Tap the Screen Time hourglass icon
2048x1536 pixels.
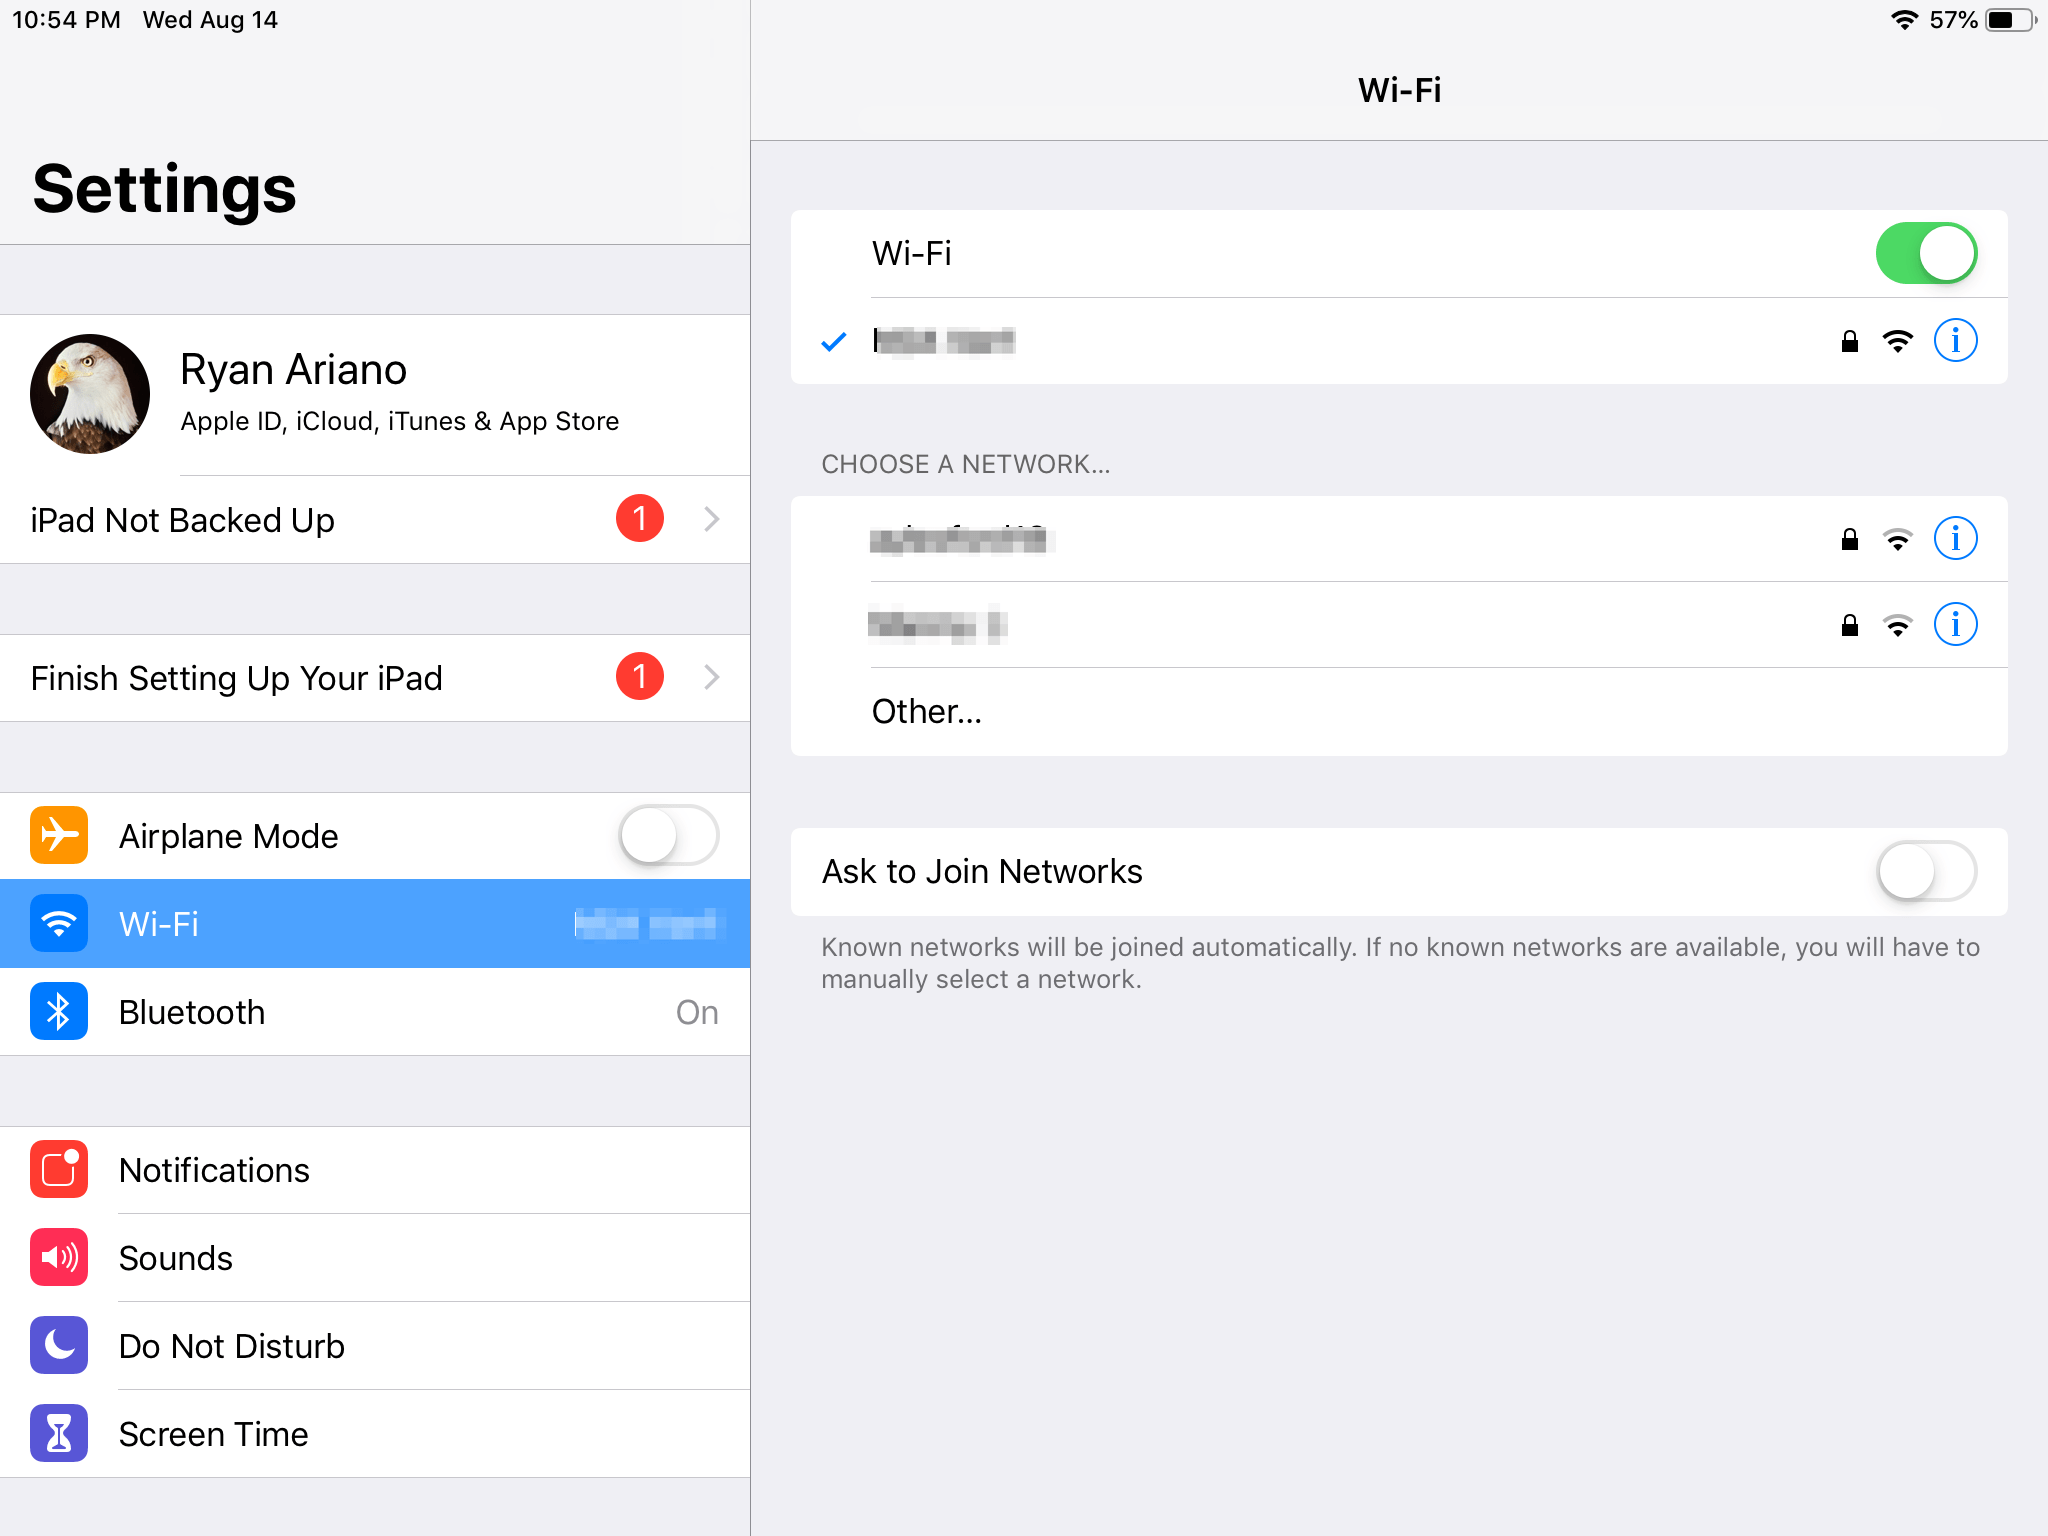tap(59, 1433)
